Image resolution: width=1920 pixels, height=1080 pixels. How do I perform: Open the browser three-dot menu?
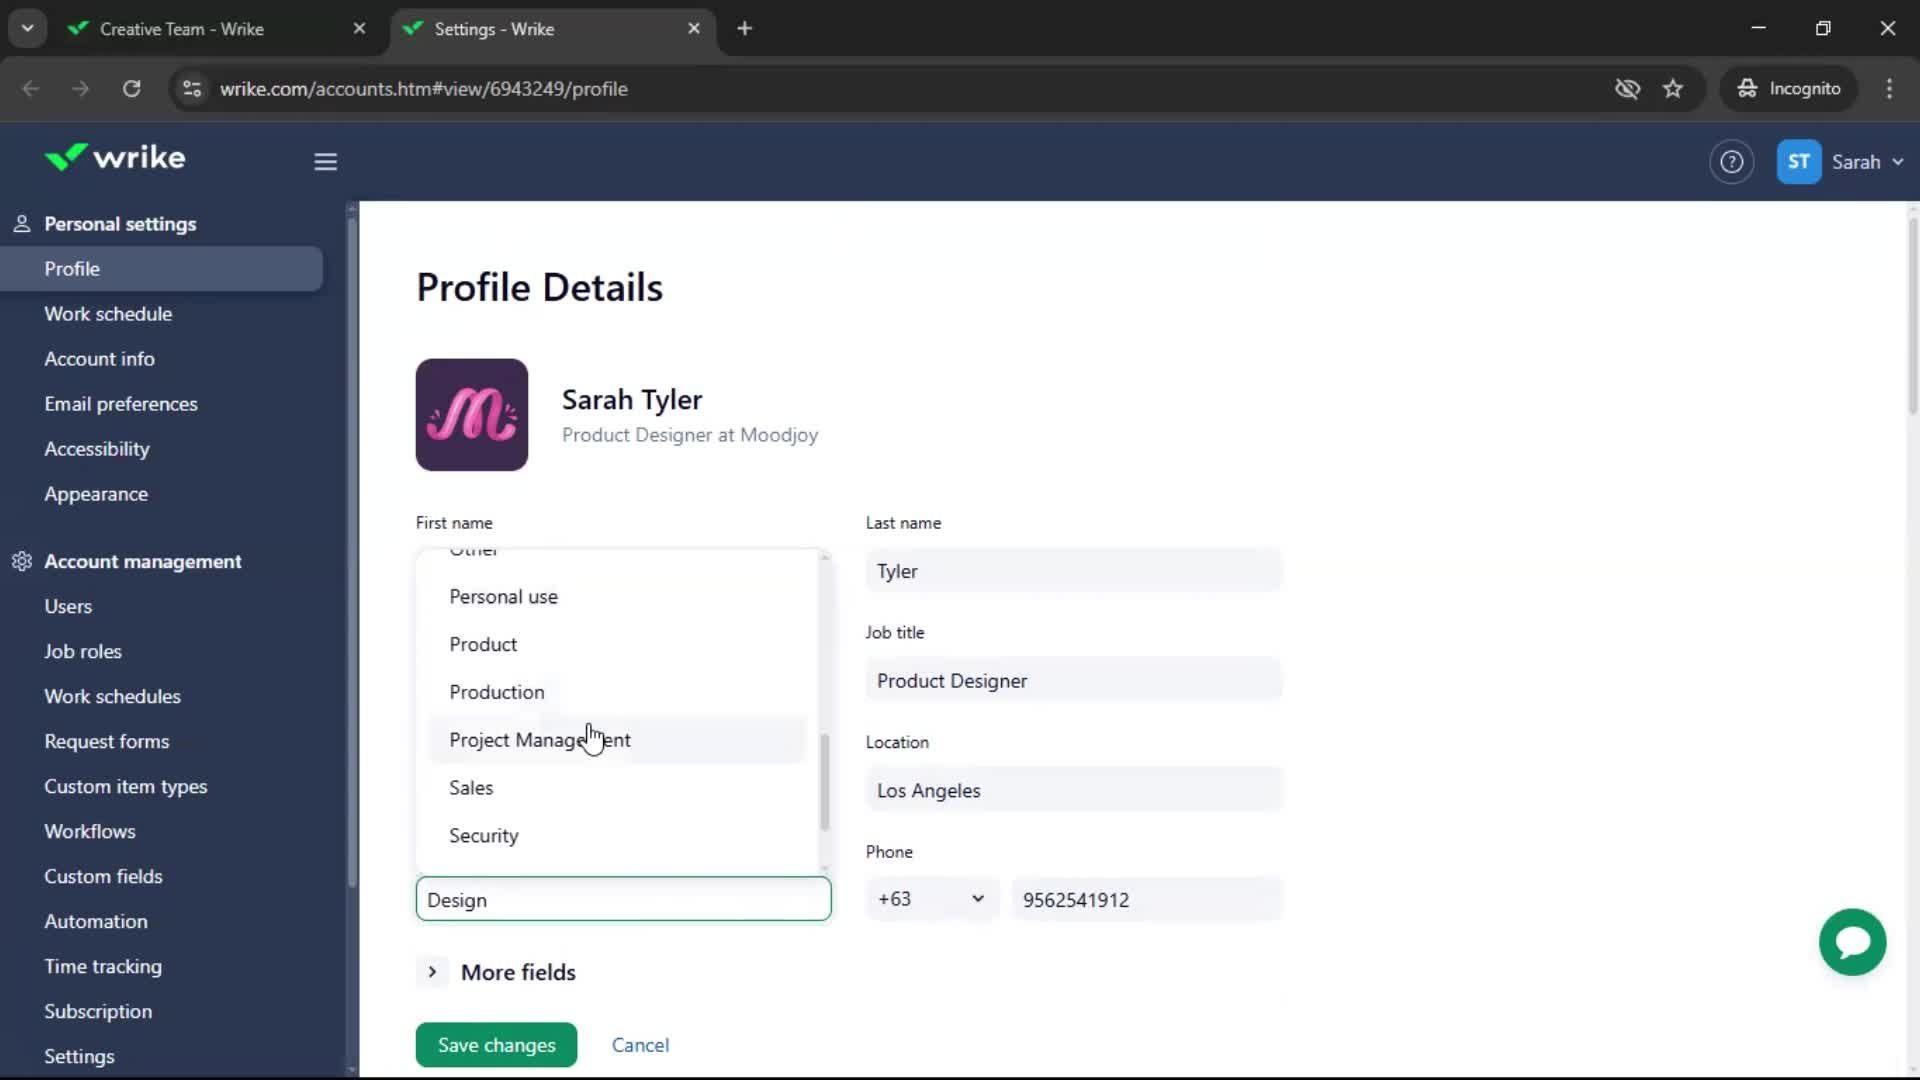[1889, 89]
